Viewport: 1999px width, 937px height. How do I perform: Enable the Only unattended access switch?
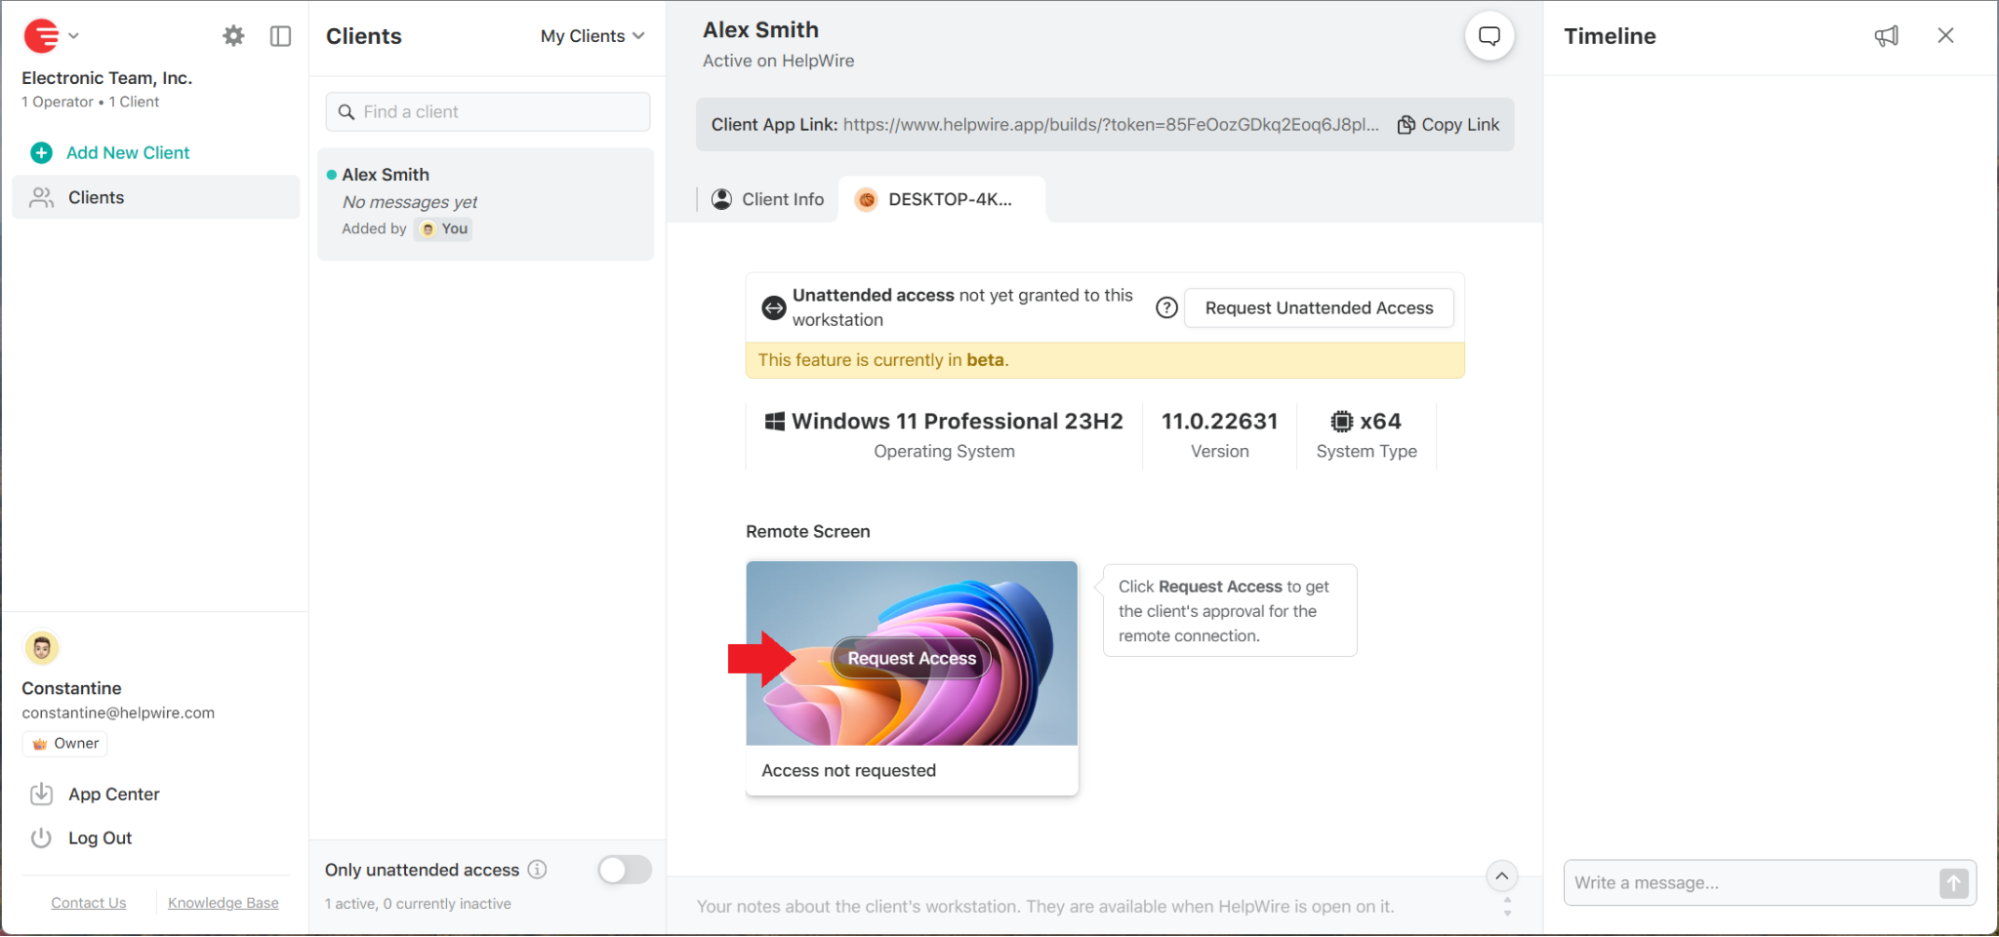(624, 870)
